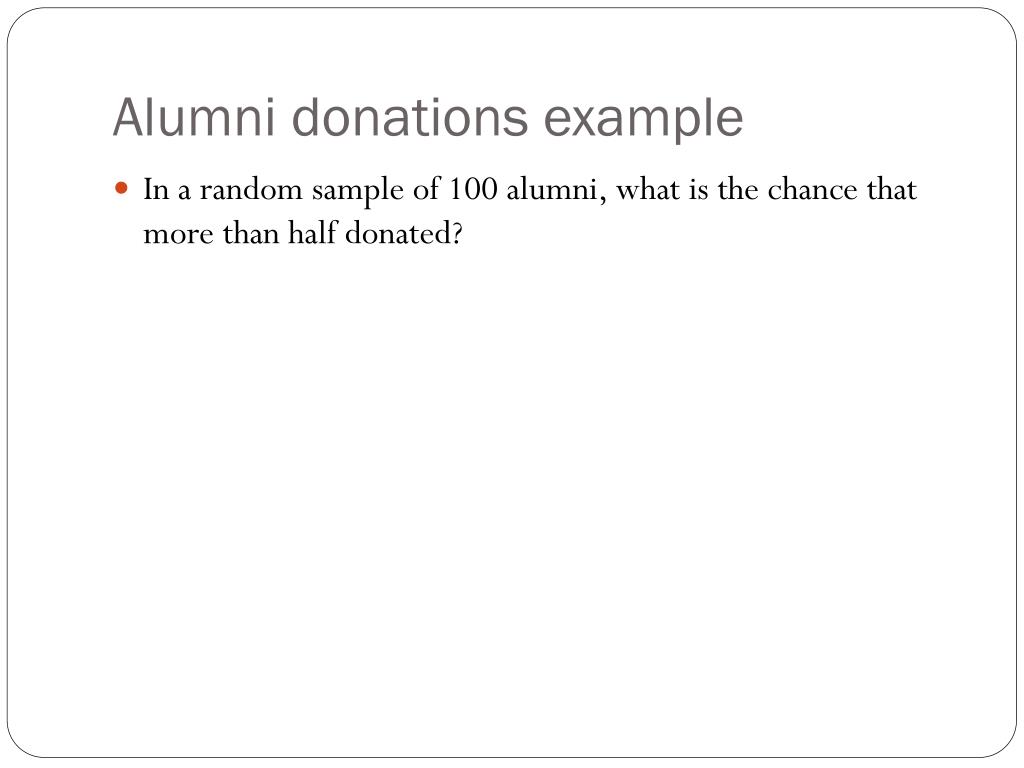Click the word "donated?" in the second line

point(404,233)
